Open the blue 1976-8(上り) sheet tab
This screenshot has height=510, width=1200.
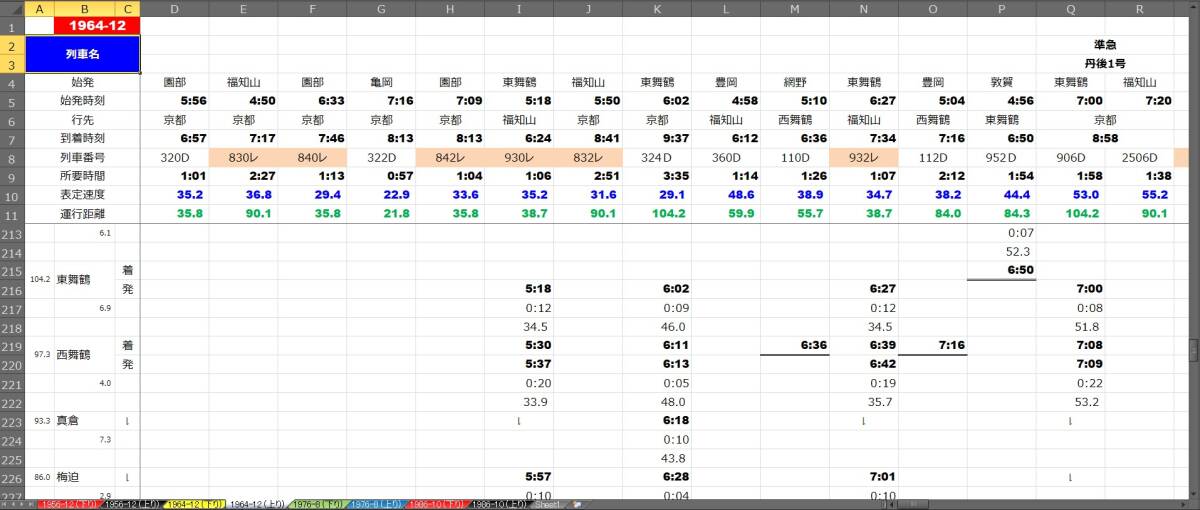[x=376, y=505]
